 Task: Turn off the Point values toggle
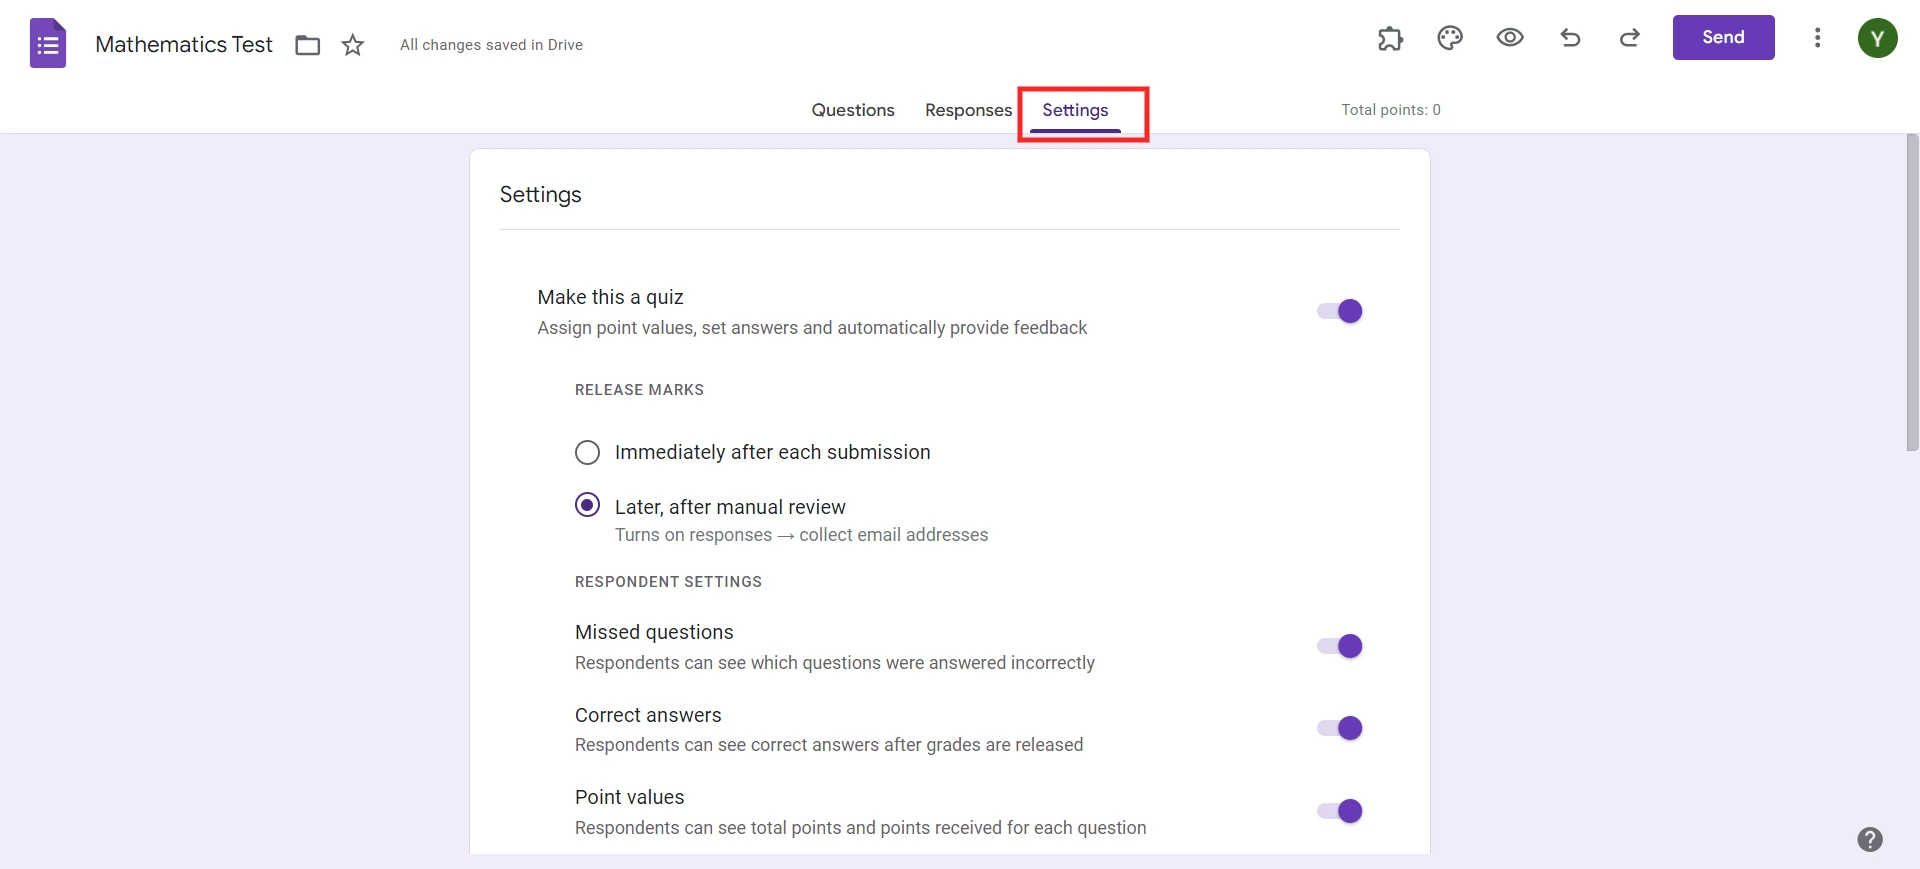(1340, 811)
